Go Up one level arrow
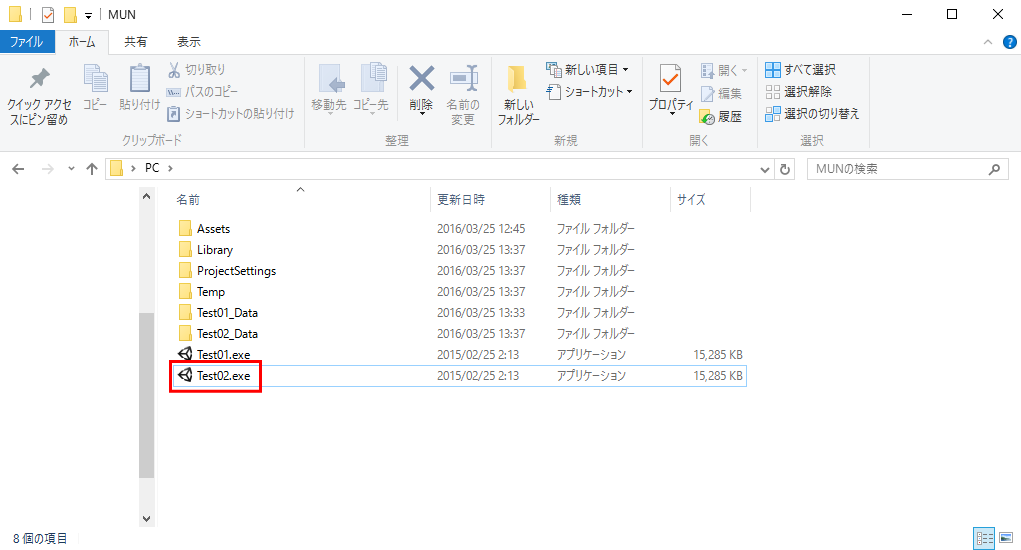Screen dimensions: 1021x550 [92, 169]
